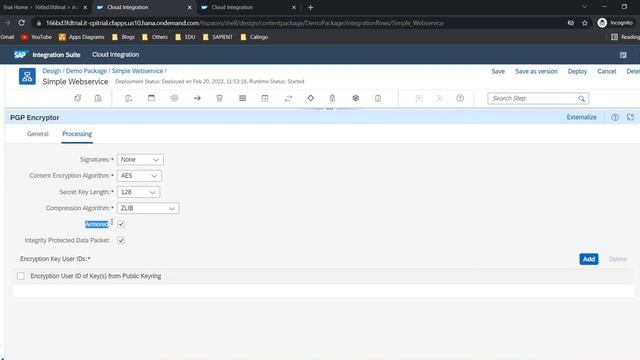The width and height of the screenshot is (640, 360).
Task: Open the Participant palette icon
Action: point(129,98)
